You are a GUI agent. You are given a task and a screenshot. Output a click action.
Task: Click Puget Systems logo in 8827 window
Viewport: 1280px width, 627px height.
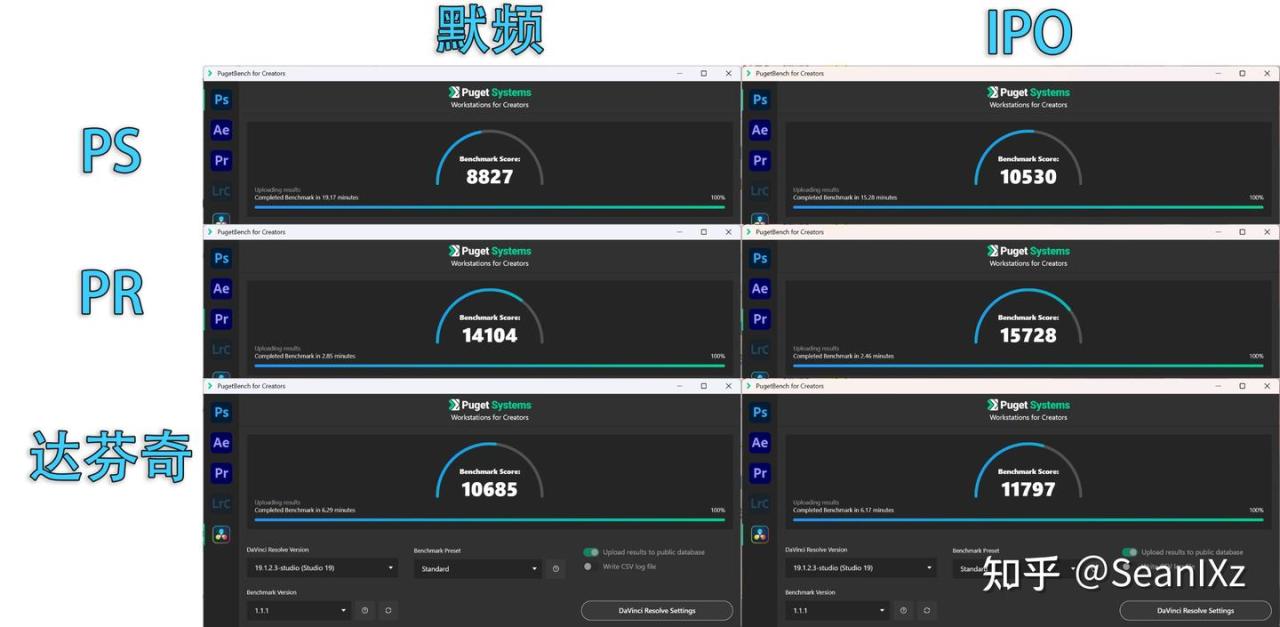490,92
